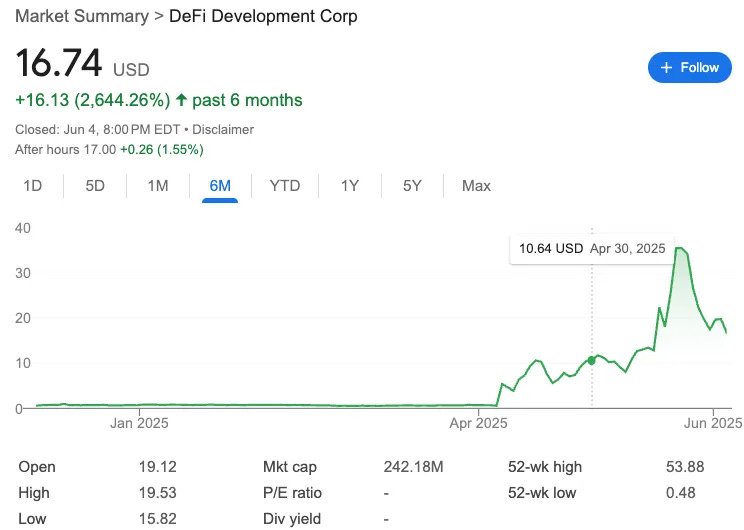Click the P/E ratio label

click(292, 493)
